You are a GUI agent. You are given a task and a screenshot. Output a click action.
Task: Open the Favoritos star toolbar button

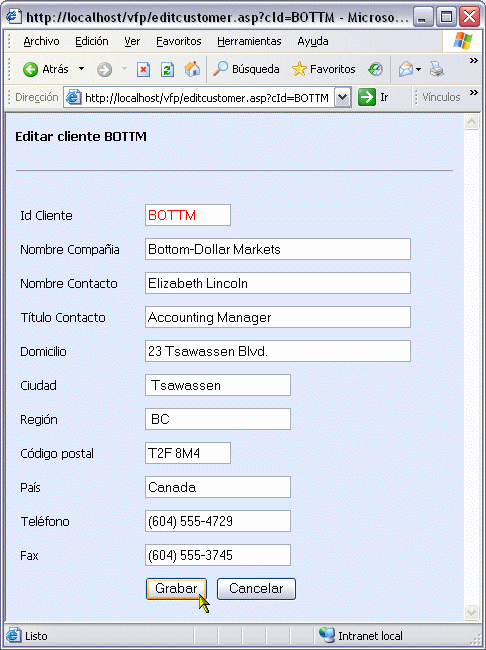pyautogui.click(x=323, y=69)
